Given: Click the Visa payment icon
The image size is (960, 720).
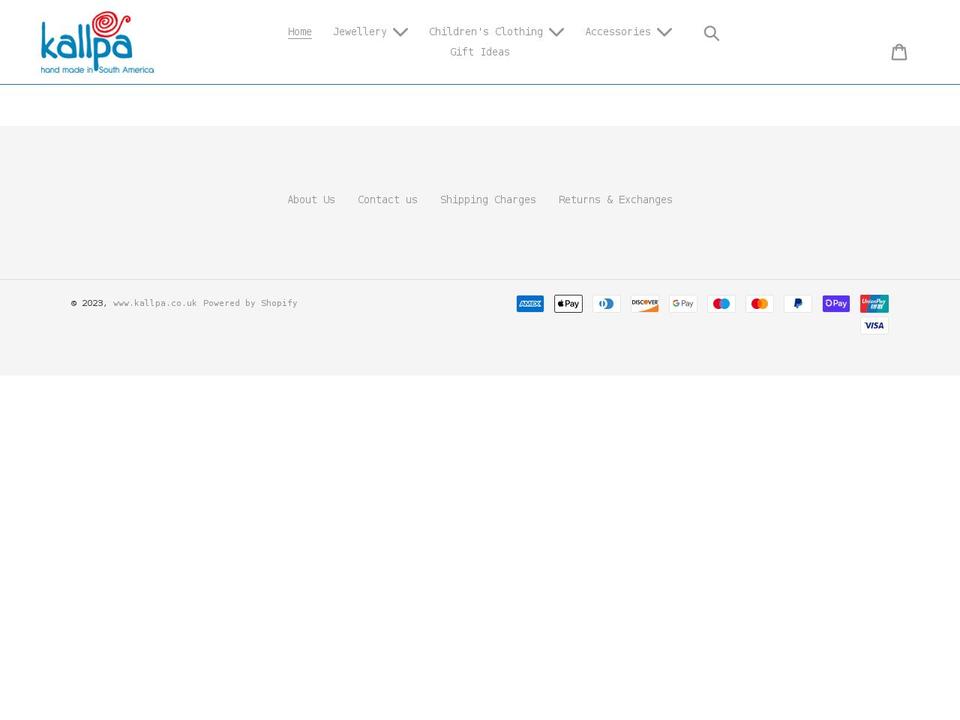Looking at the screenshot, I should 874,325.
